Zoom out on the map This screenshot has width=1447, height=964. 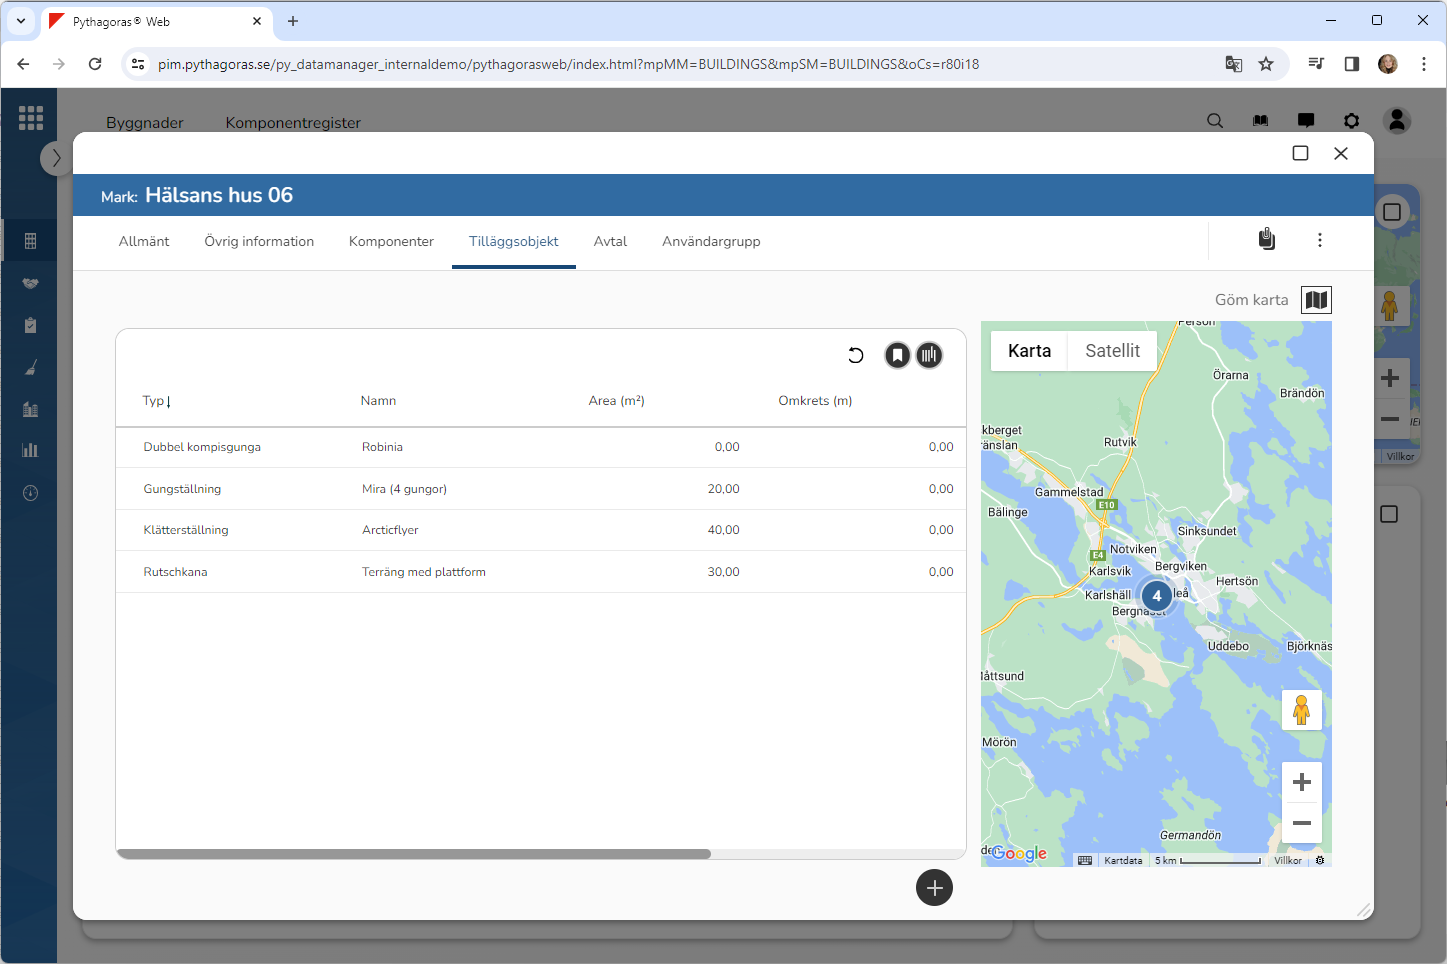(1301, 823)
